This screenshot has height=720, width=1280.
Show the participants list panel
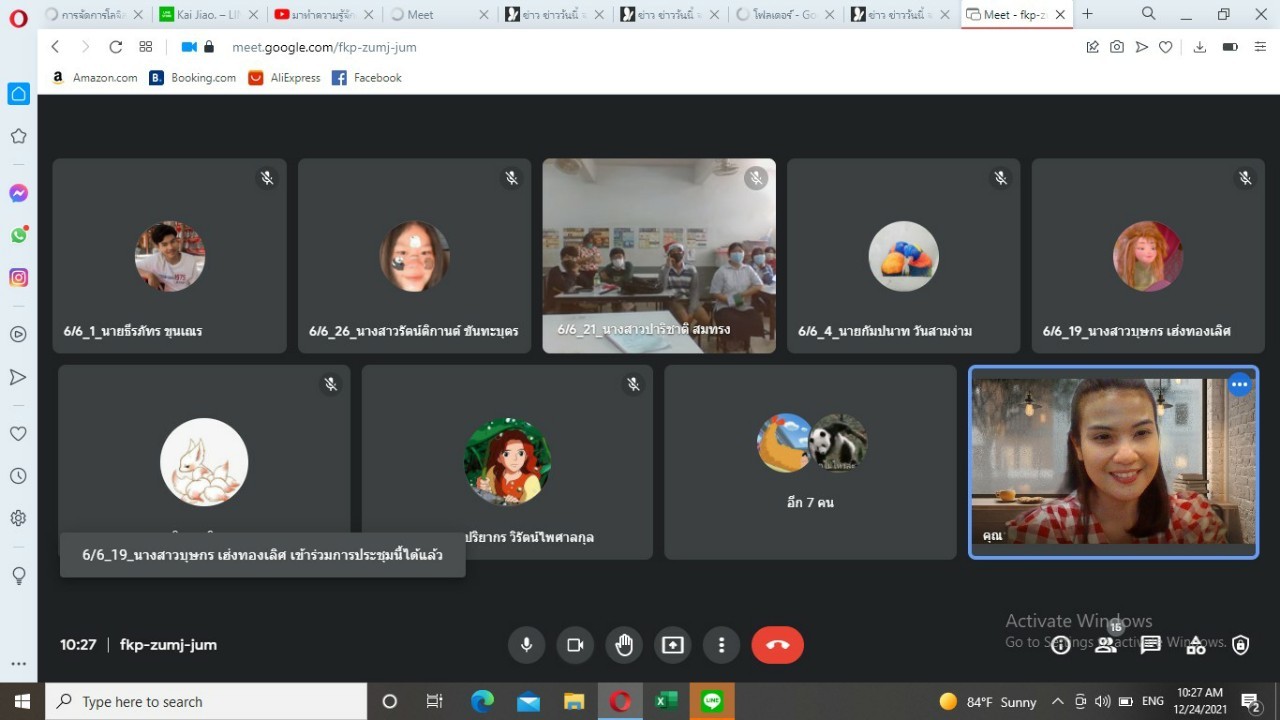1106,645
